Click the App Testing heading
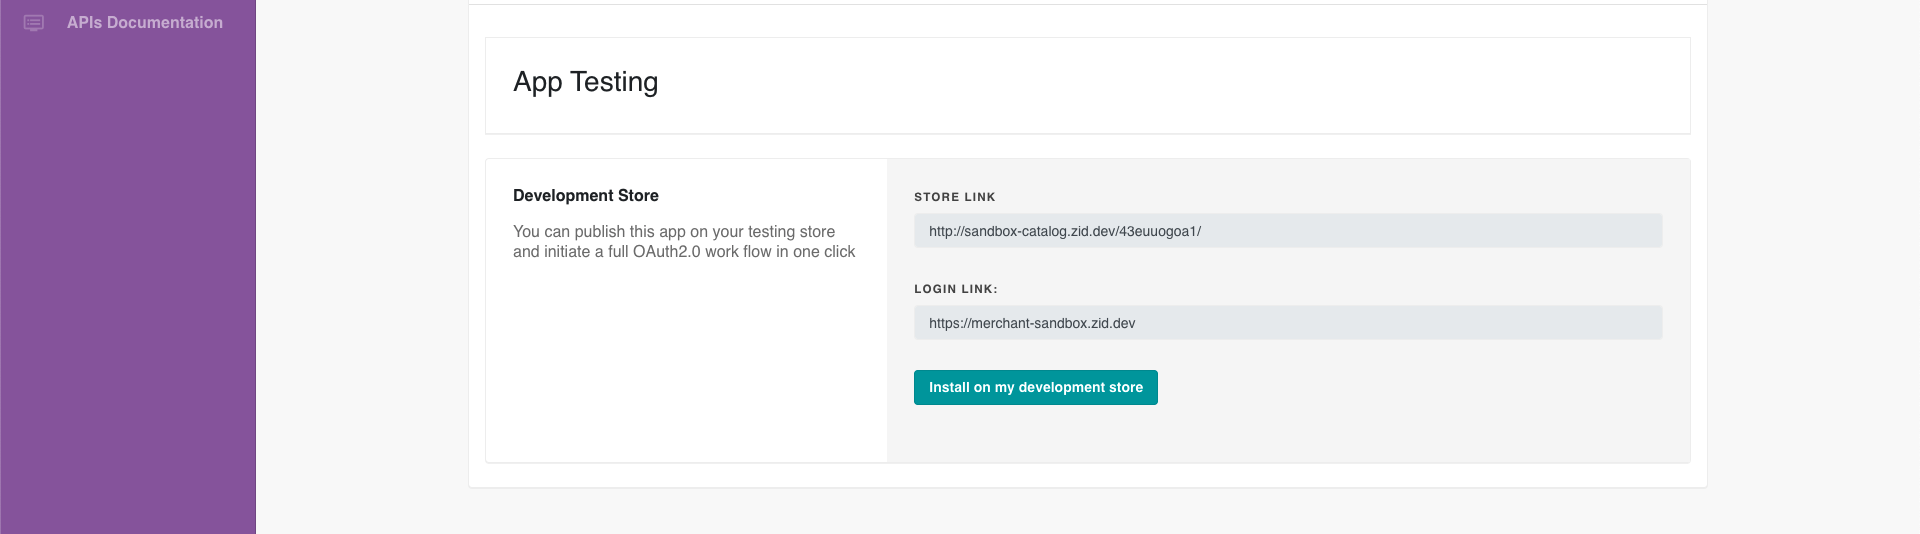The height and width of the screenshot is (534, 1920). (586, 82)
